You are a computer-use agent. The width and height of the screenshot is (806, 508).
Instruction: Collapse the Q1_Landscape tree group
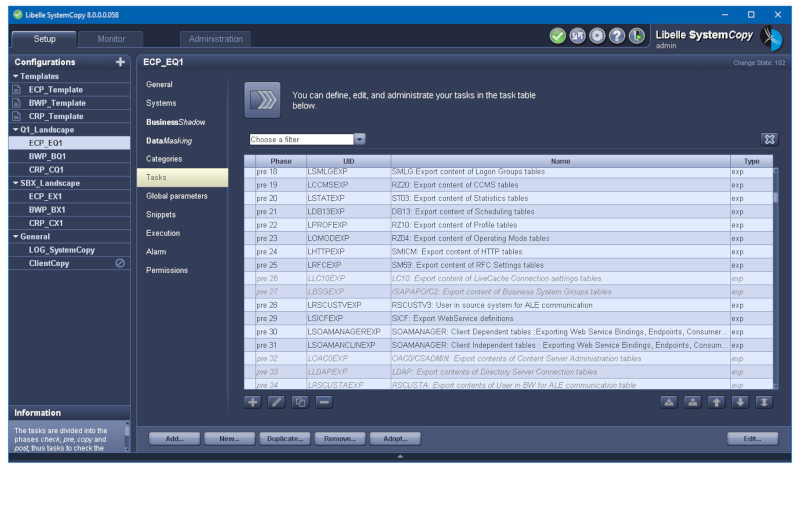coord(16,130)
